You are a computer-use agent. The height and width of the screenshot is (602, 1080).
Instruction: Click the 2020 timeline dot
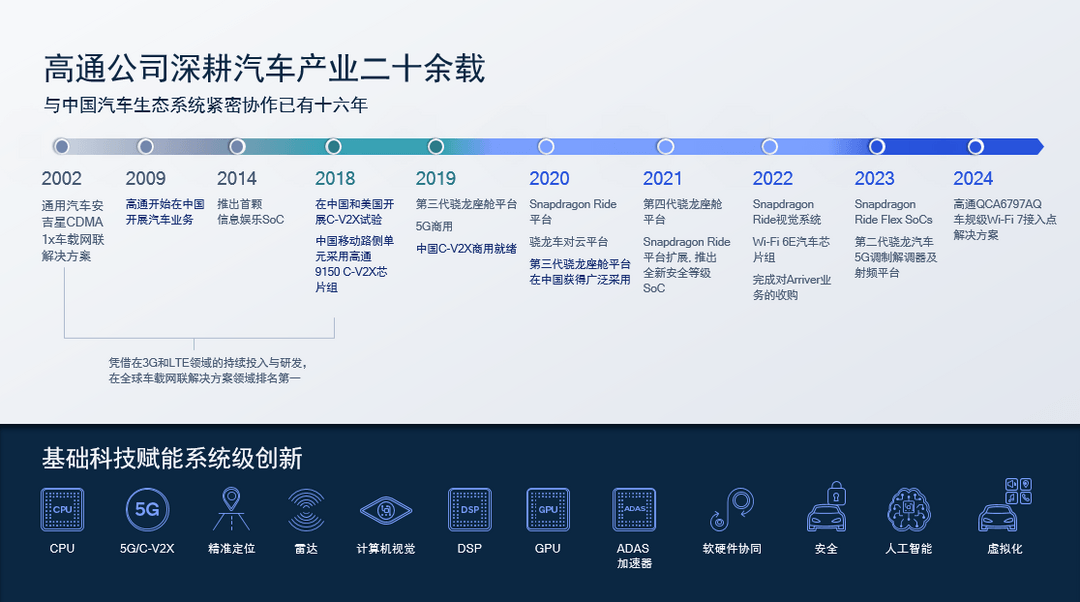546,147
